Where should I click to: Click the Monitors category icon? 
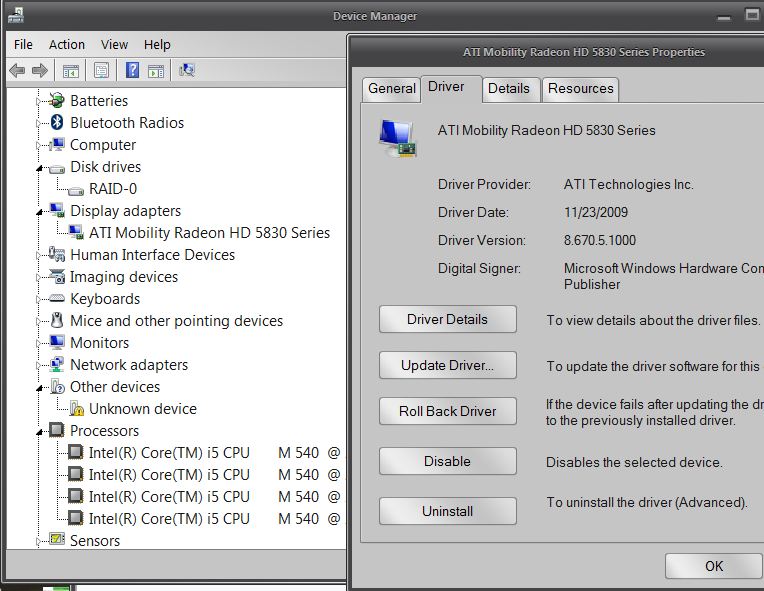57,342
